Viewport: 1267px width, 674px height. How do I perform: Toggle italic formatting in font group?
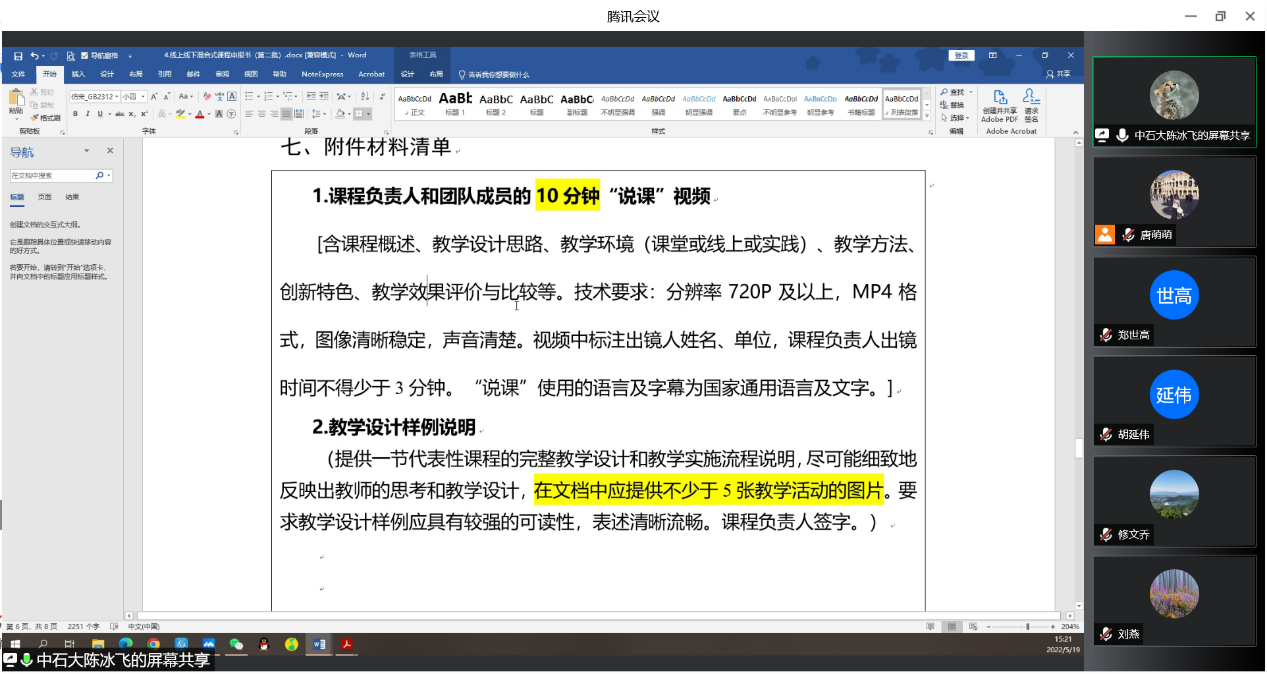pyautogui.click(x=88, y=114)
